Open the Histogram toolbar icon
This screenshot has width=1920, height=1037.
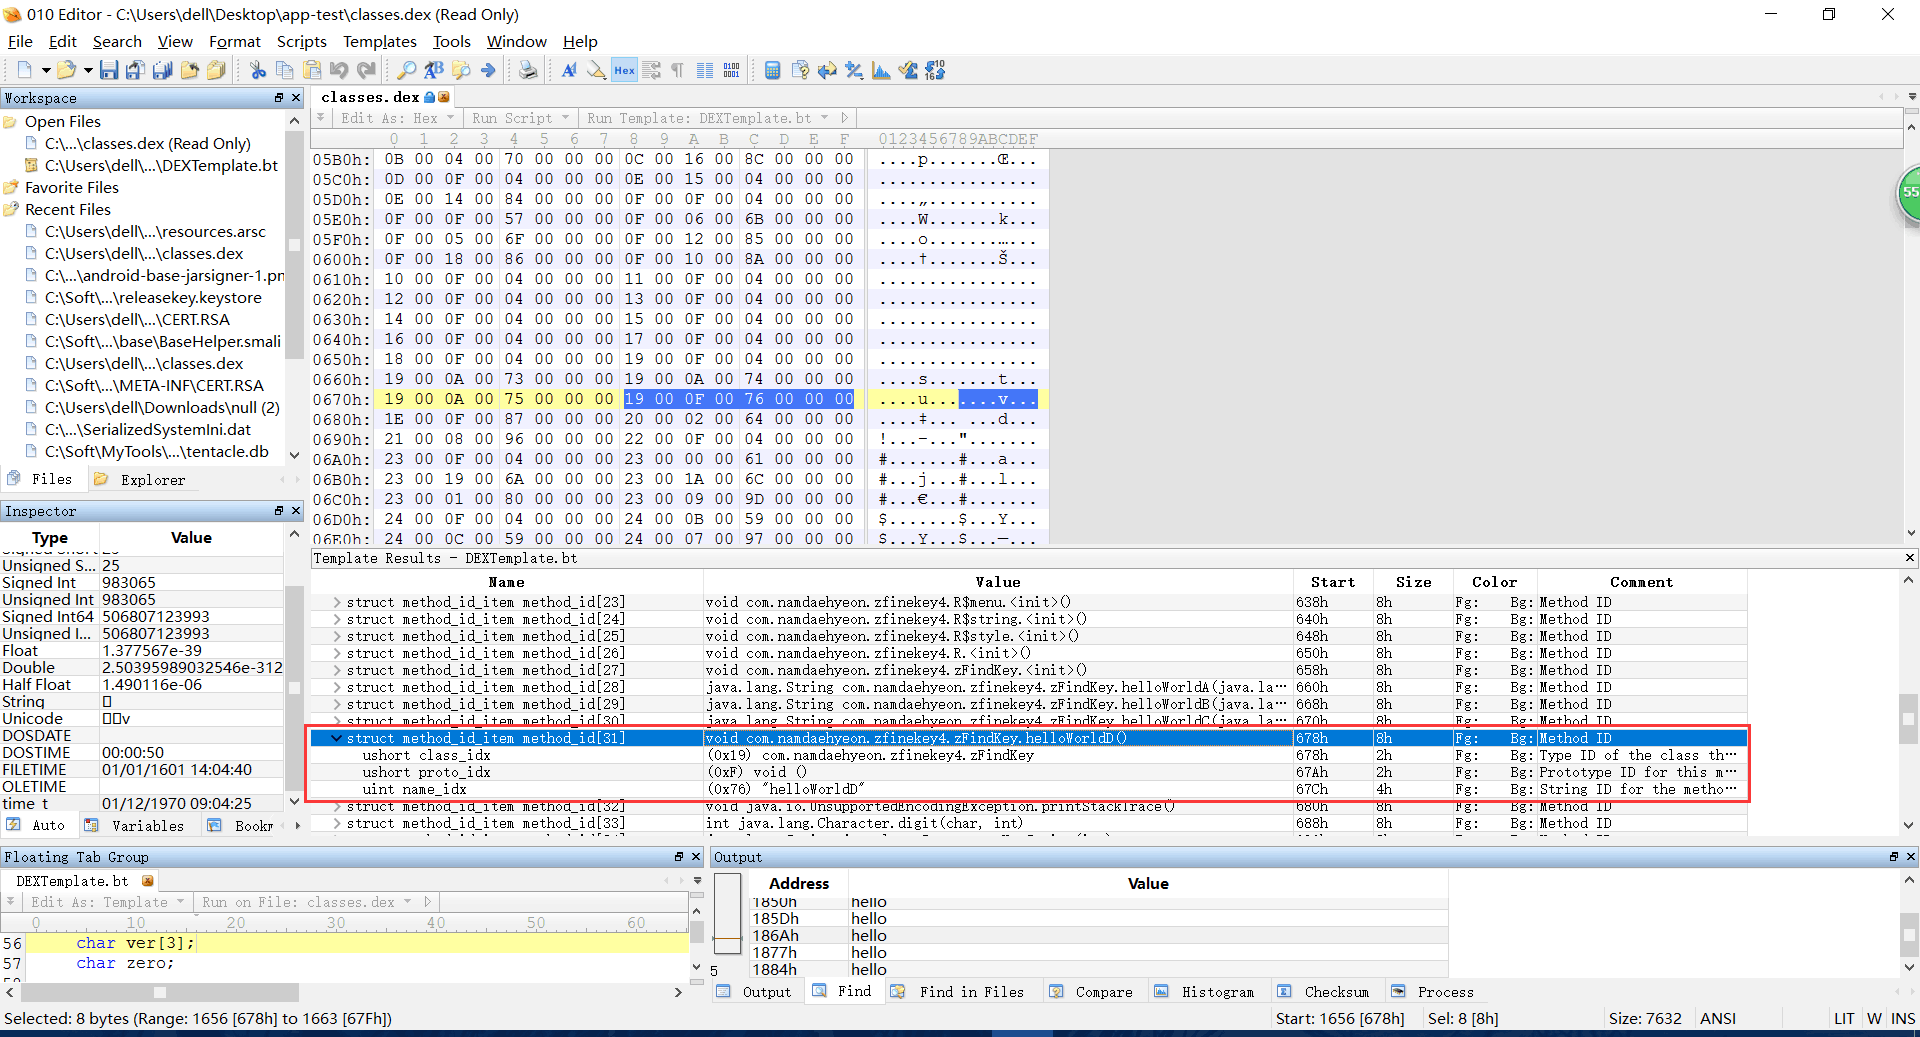click(881, 70)
